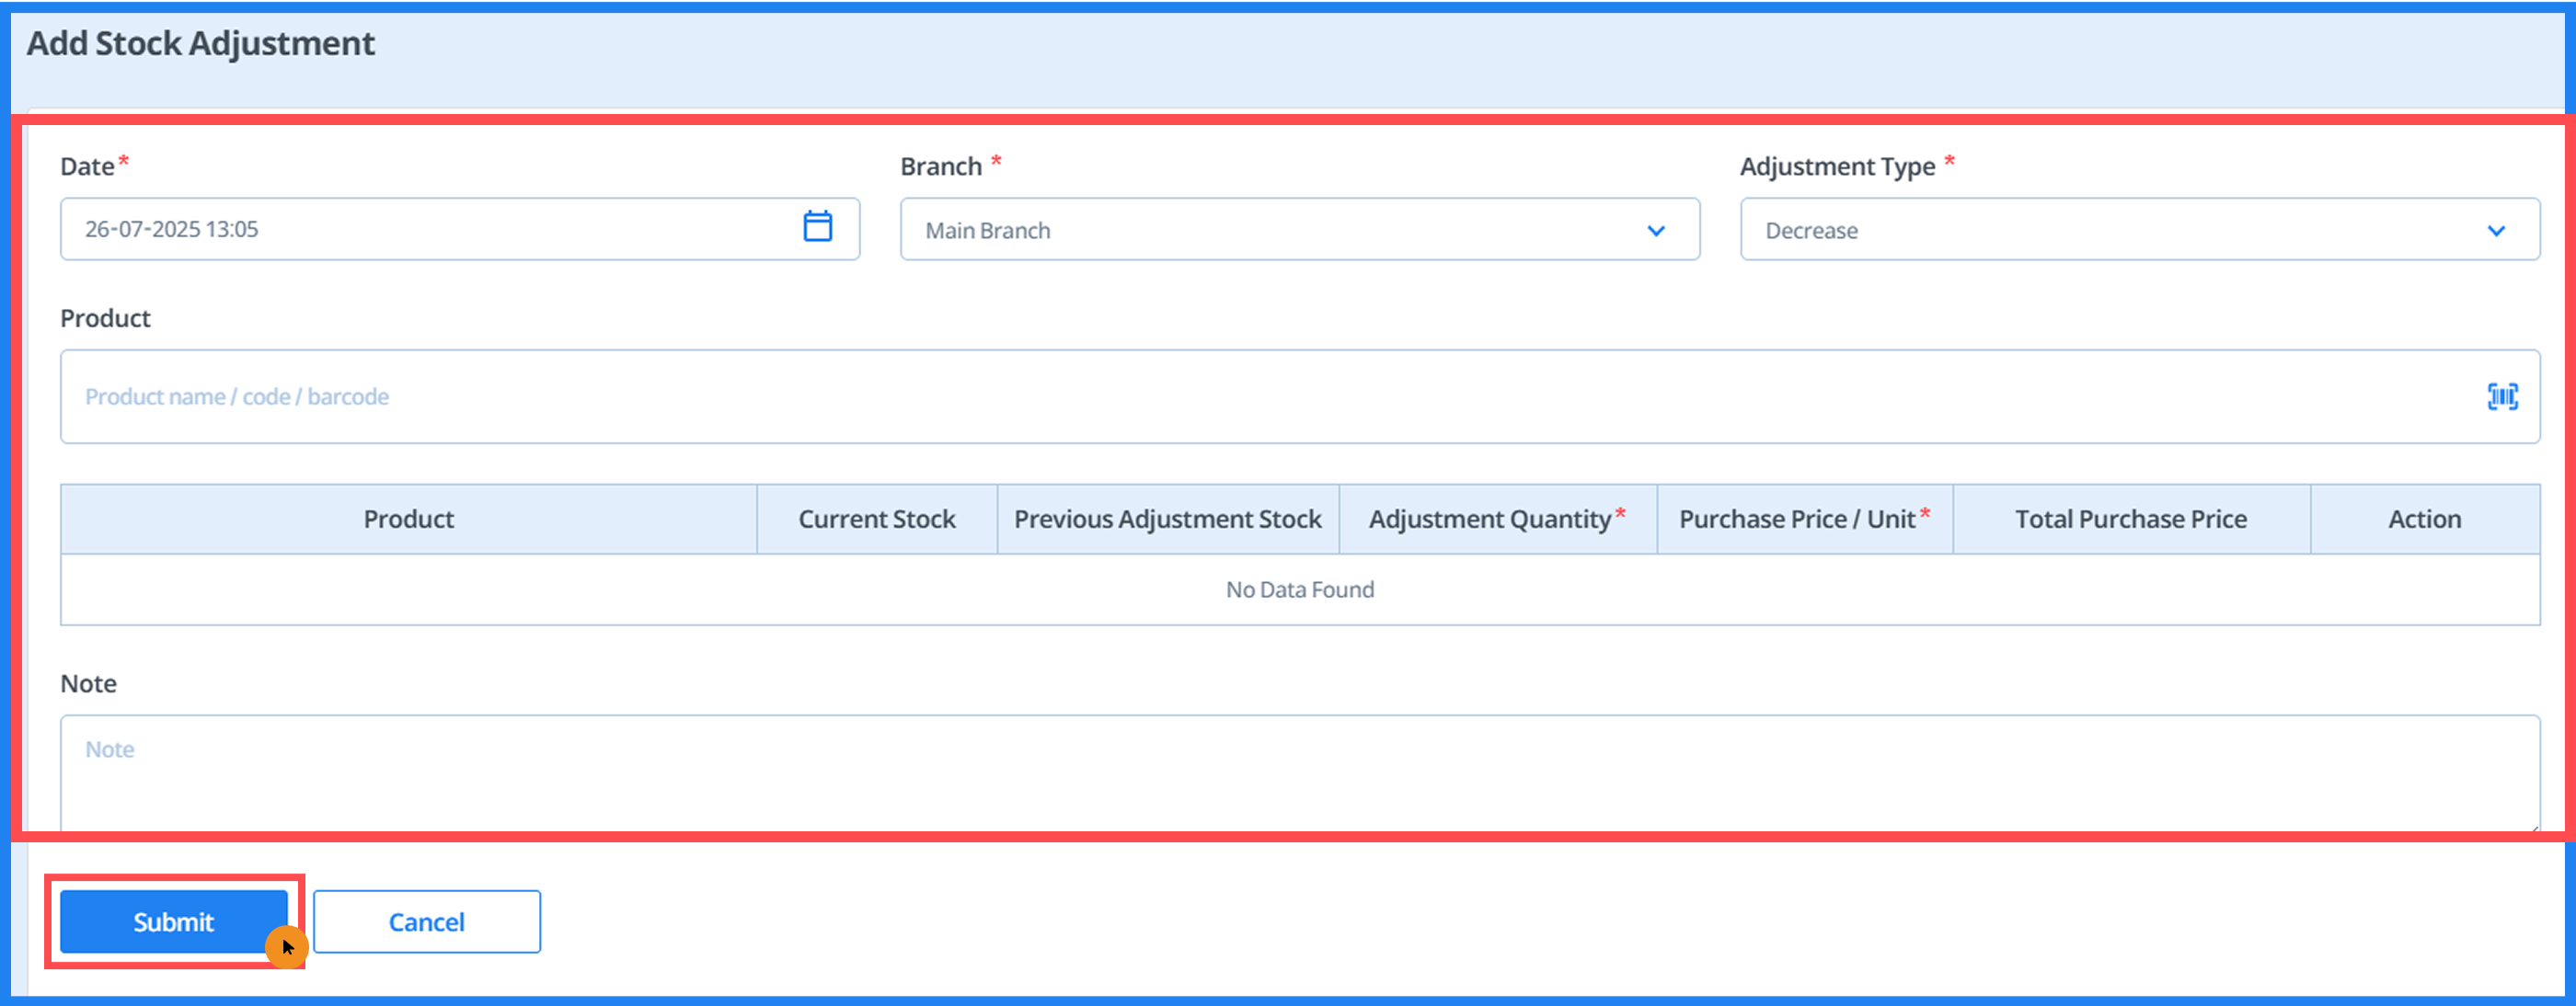This screenshot has width=2576, height=1006.
Task: Click the Current Stock column header
Action: coord(876,519)
